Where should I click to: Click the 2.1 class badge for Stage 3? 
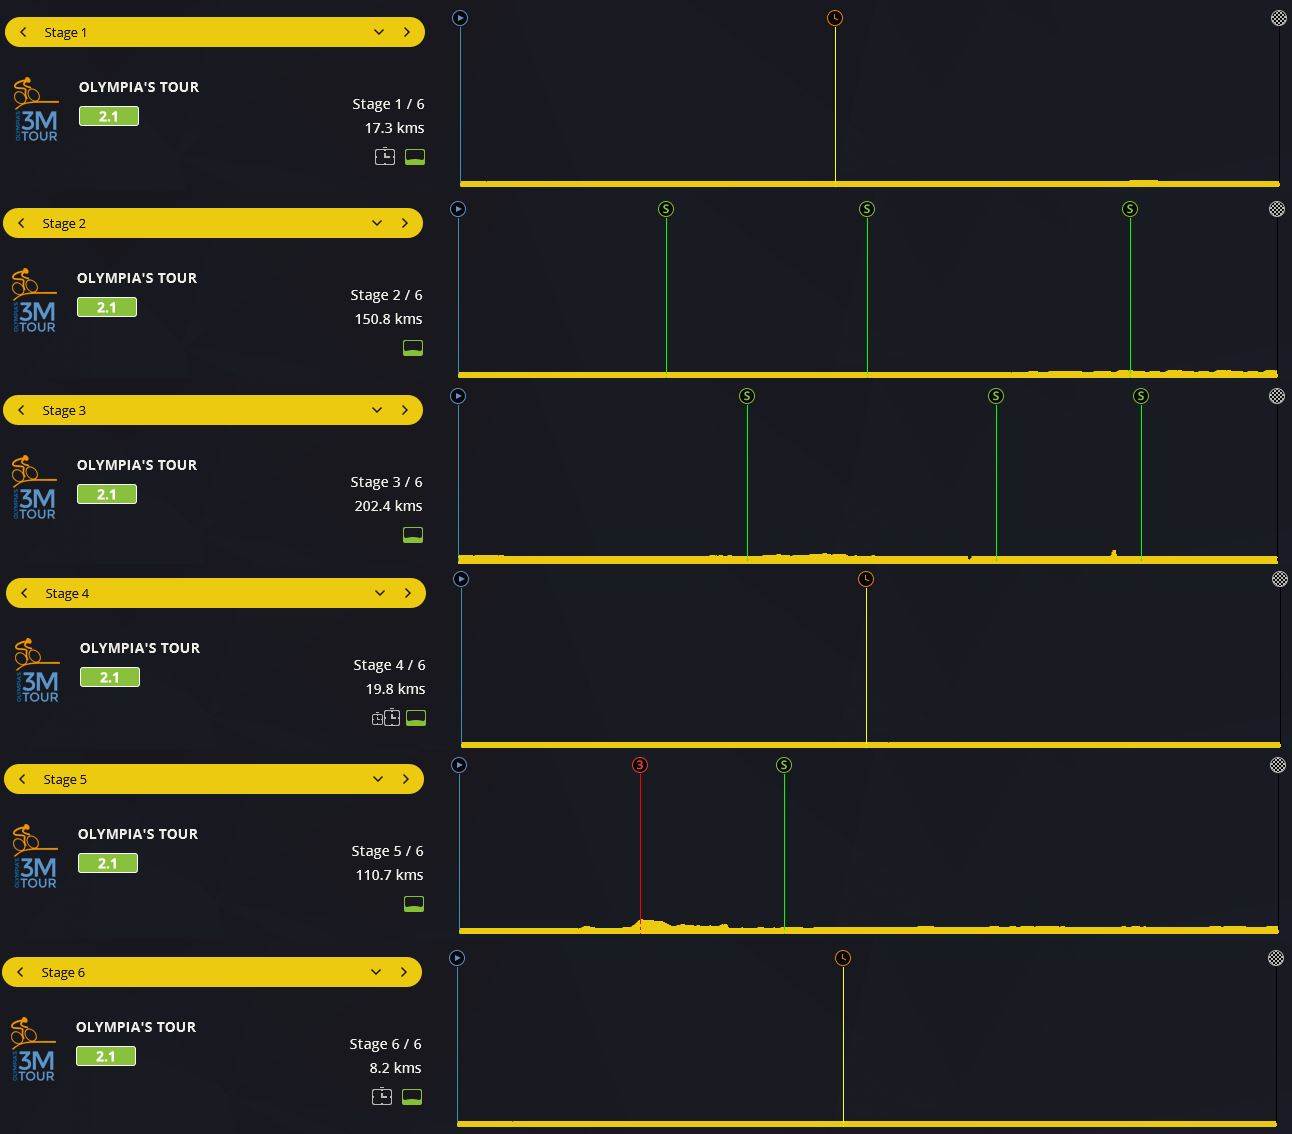point(107,494)
